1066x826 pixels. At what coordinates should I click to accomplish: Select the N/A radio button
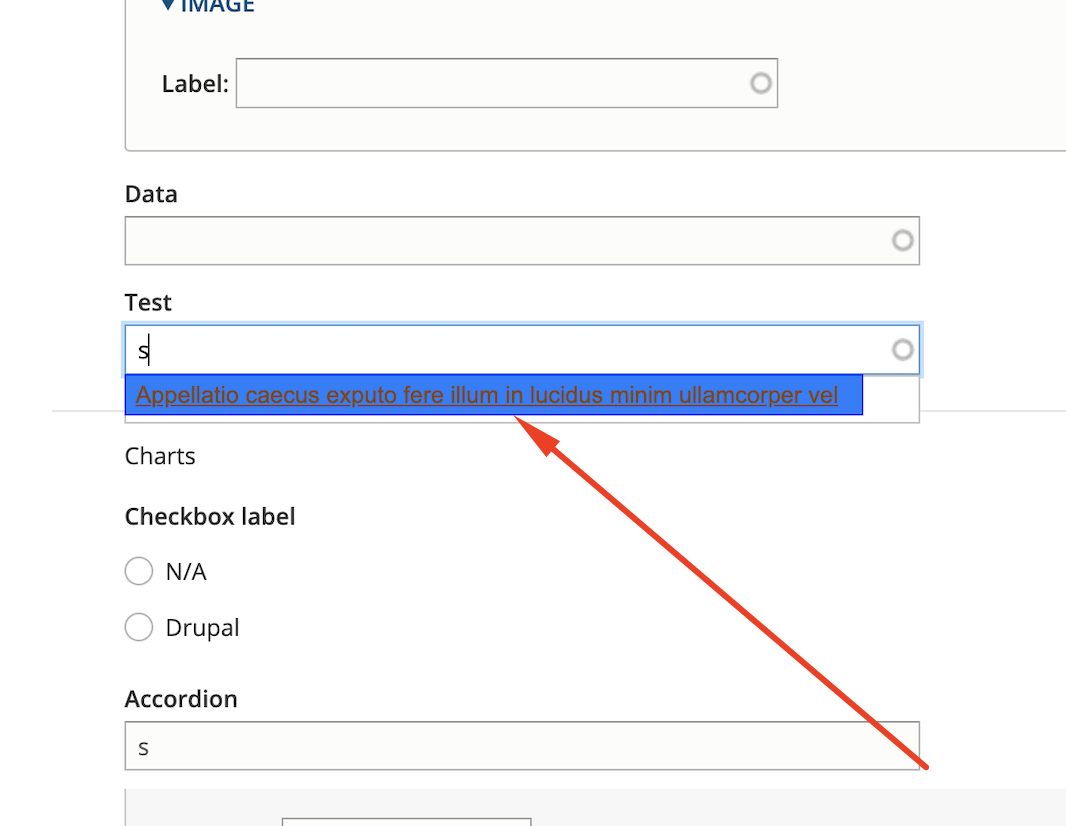coord(138,572)
